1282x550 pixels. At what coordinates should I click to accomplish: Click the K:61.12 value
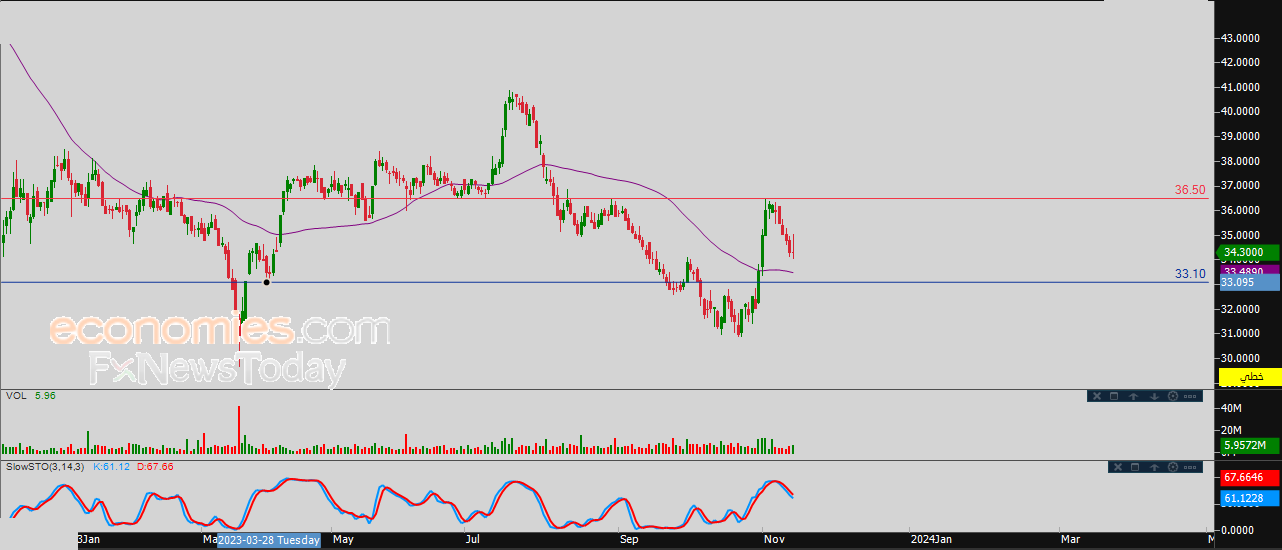pyautogui.click(x=113, y=466)
